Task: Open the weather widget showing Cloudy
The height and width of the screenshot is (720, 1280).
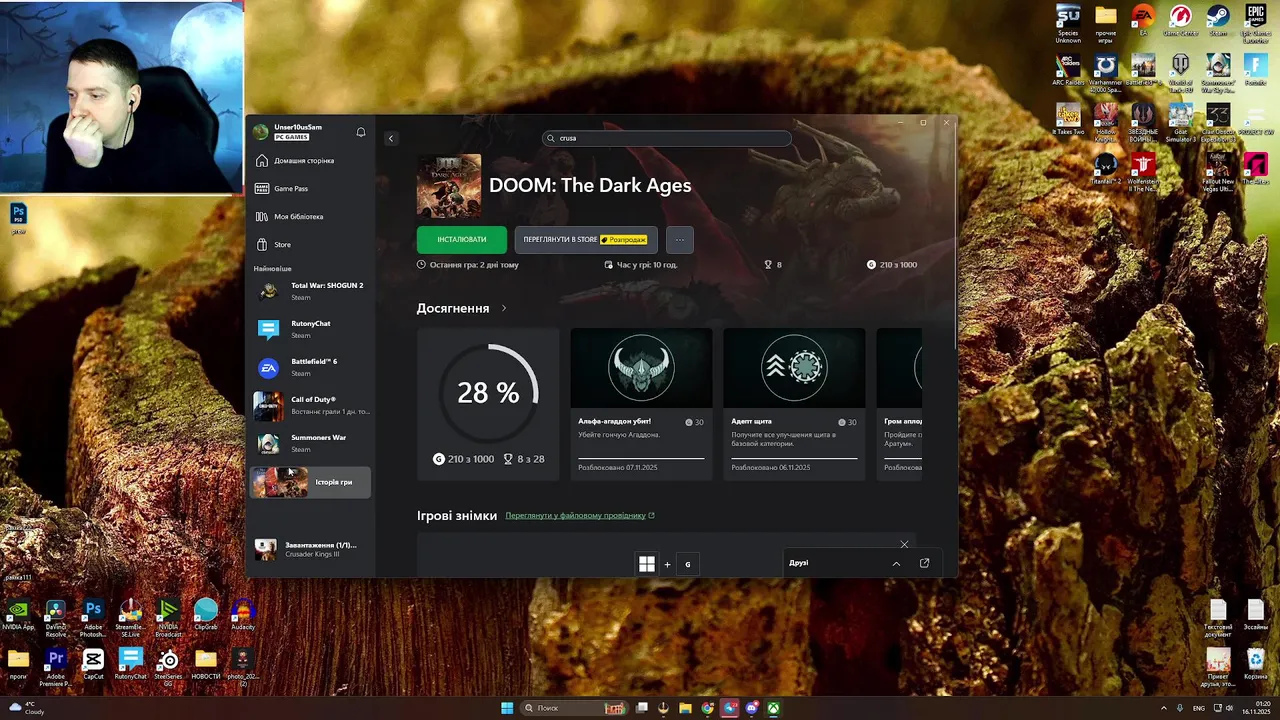Action: pos(25,708)
